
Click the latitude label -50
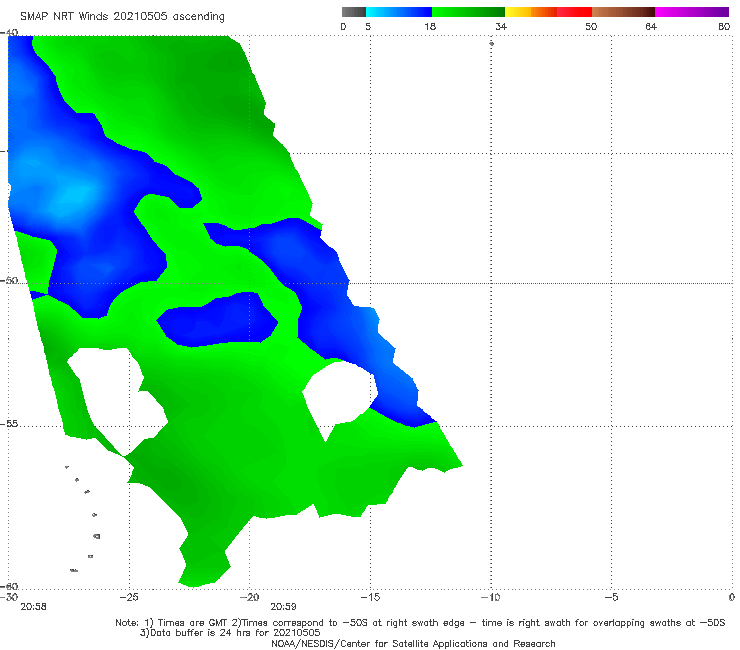[x=9, y=280]
